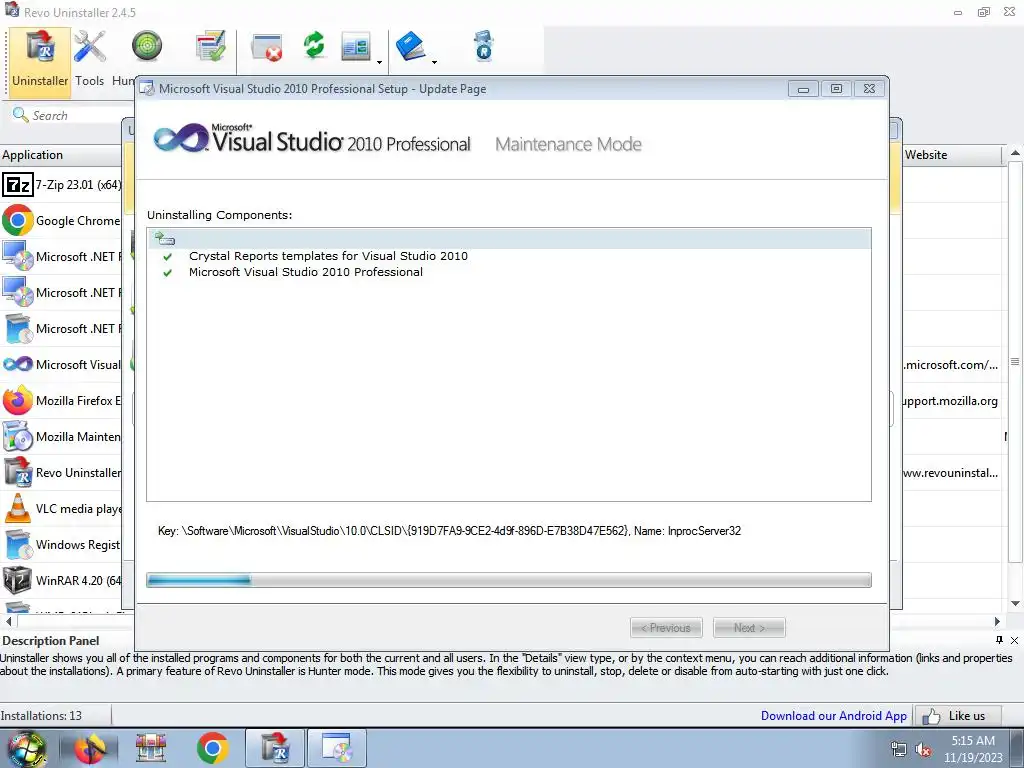1024x768 pixels.
Task: Sort by the Website column header
Action: point(952,155)
